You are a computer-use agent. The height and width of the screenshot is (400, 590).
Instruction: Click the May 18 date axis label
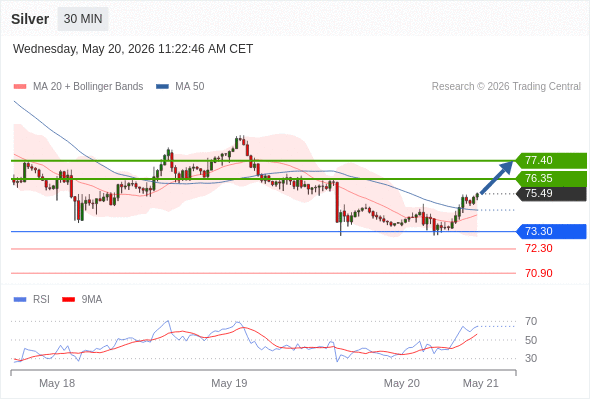57,383
